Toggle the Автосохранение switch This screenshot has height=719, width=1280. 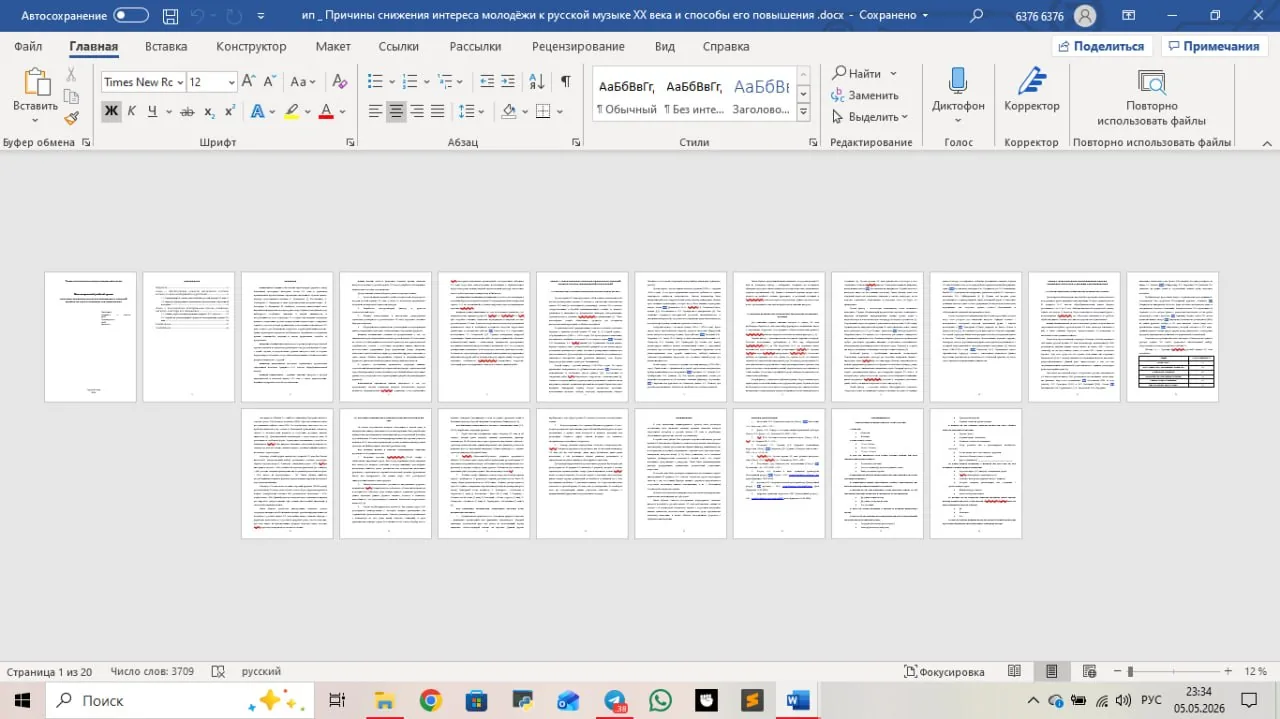131,16
